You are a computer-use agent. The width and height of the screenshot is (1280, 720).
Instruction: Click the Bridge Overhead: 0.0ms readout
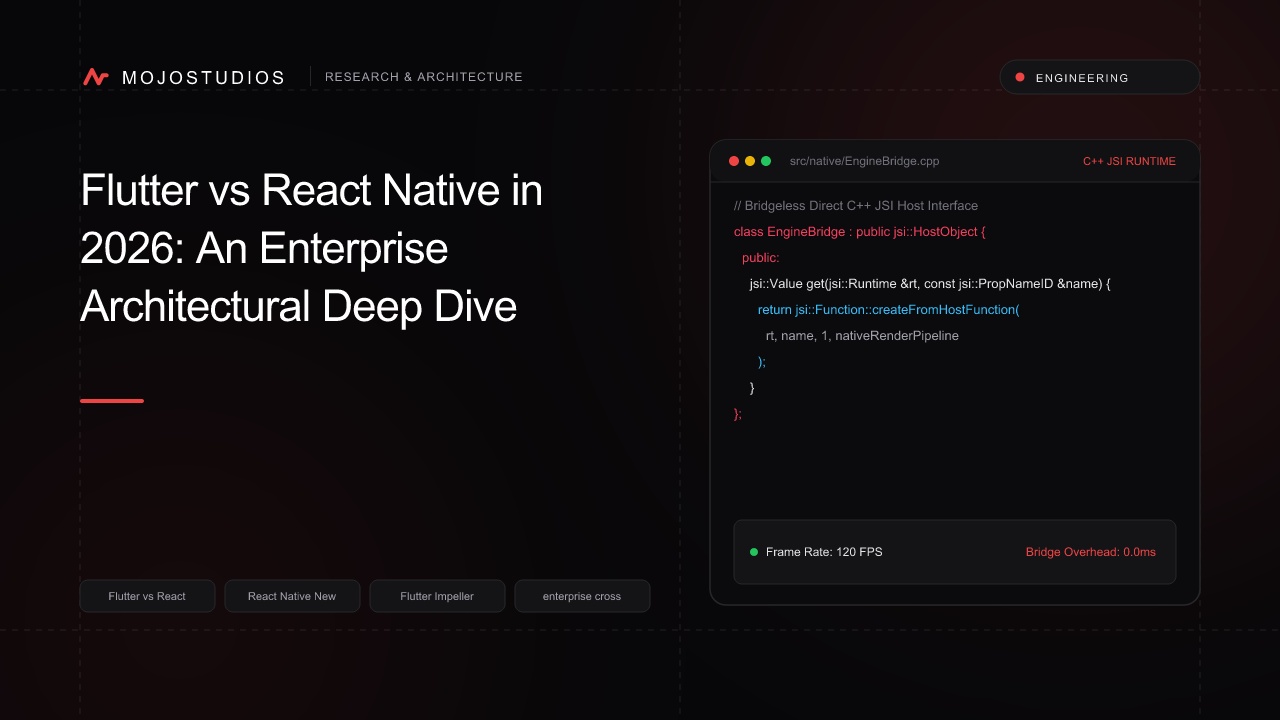(1091, 552)
